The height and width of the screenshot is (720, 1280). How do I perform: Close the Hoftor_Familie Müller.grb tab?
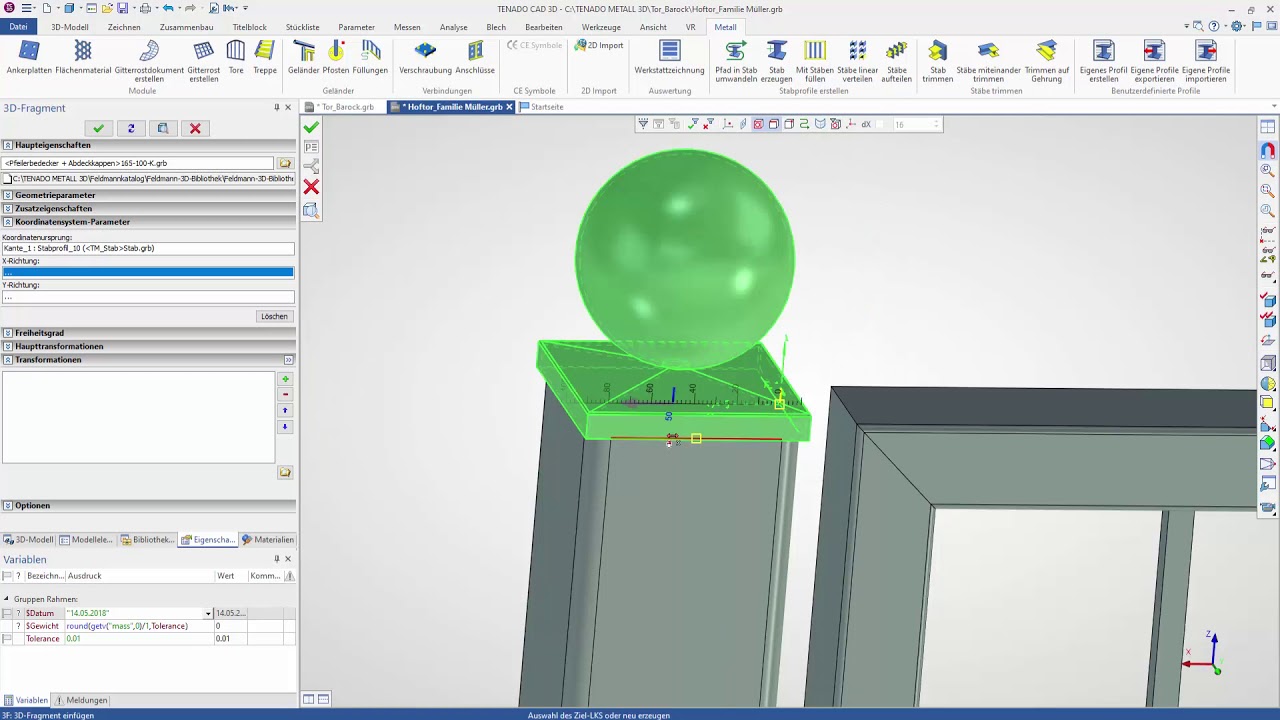509,107
